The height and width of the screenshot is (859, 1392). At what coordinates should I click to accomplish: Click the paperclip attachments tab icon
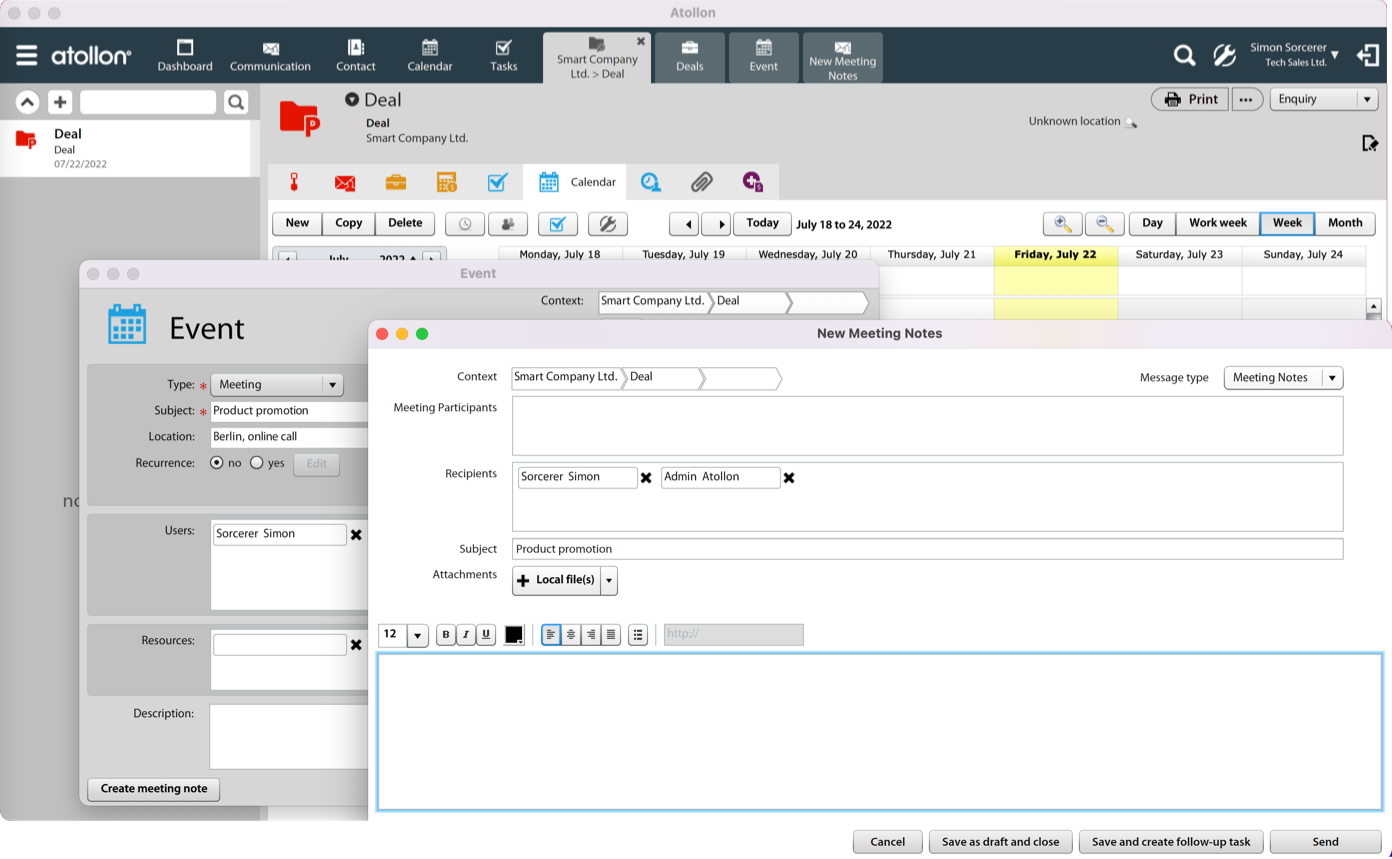pos(702,182)
